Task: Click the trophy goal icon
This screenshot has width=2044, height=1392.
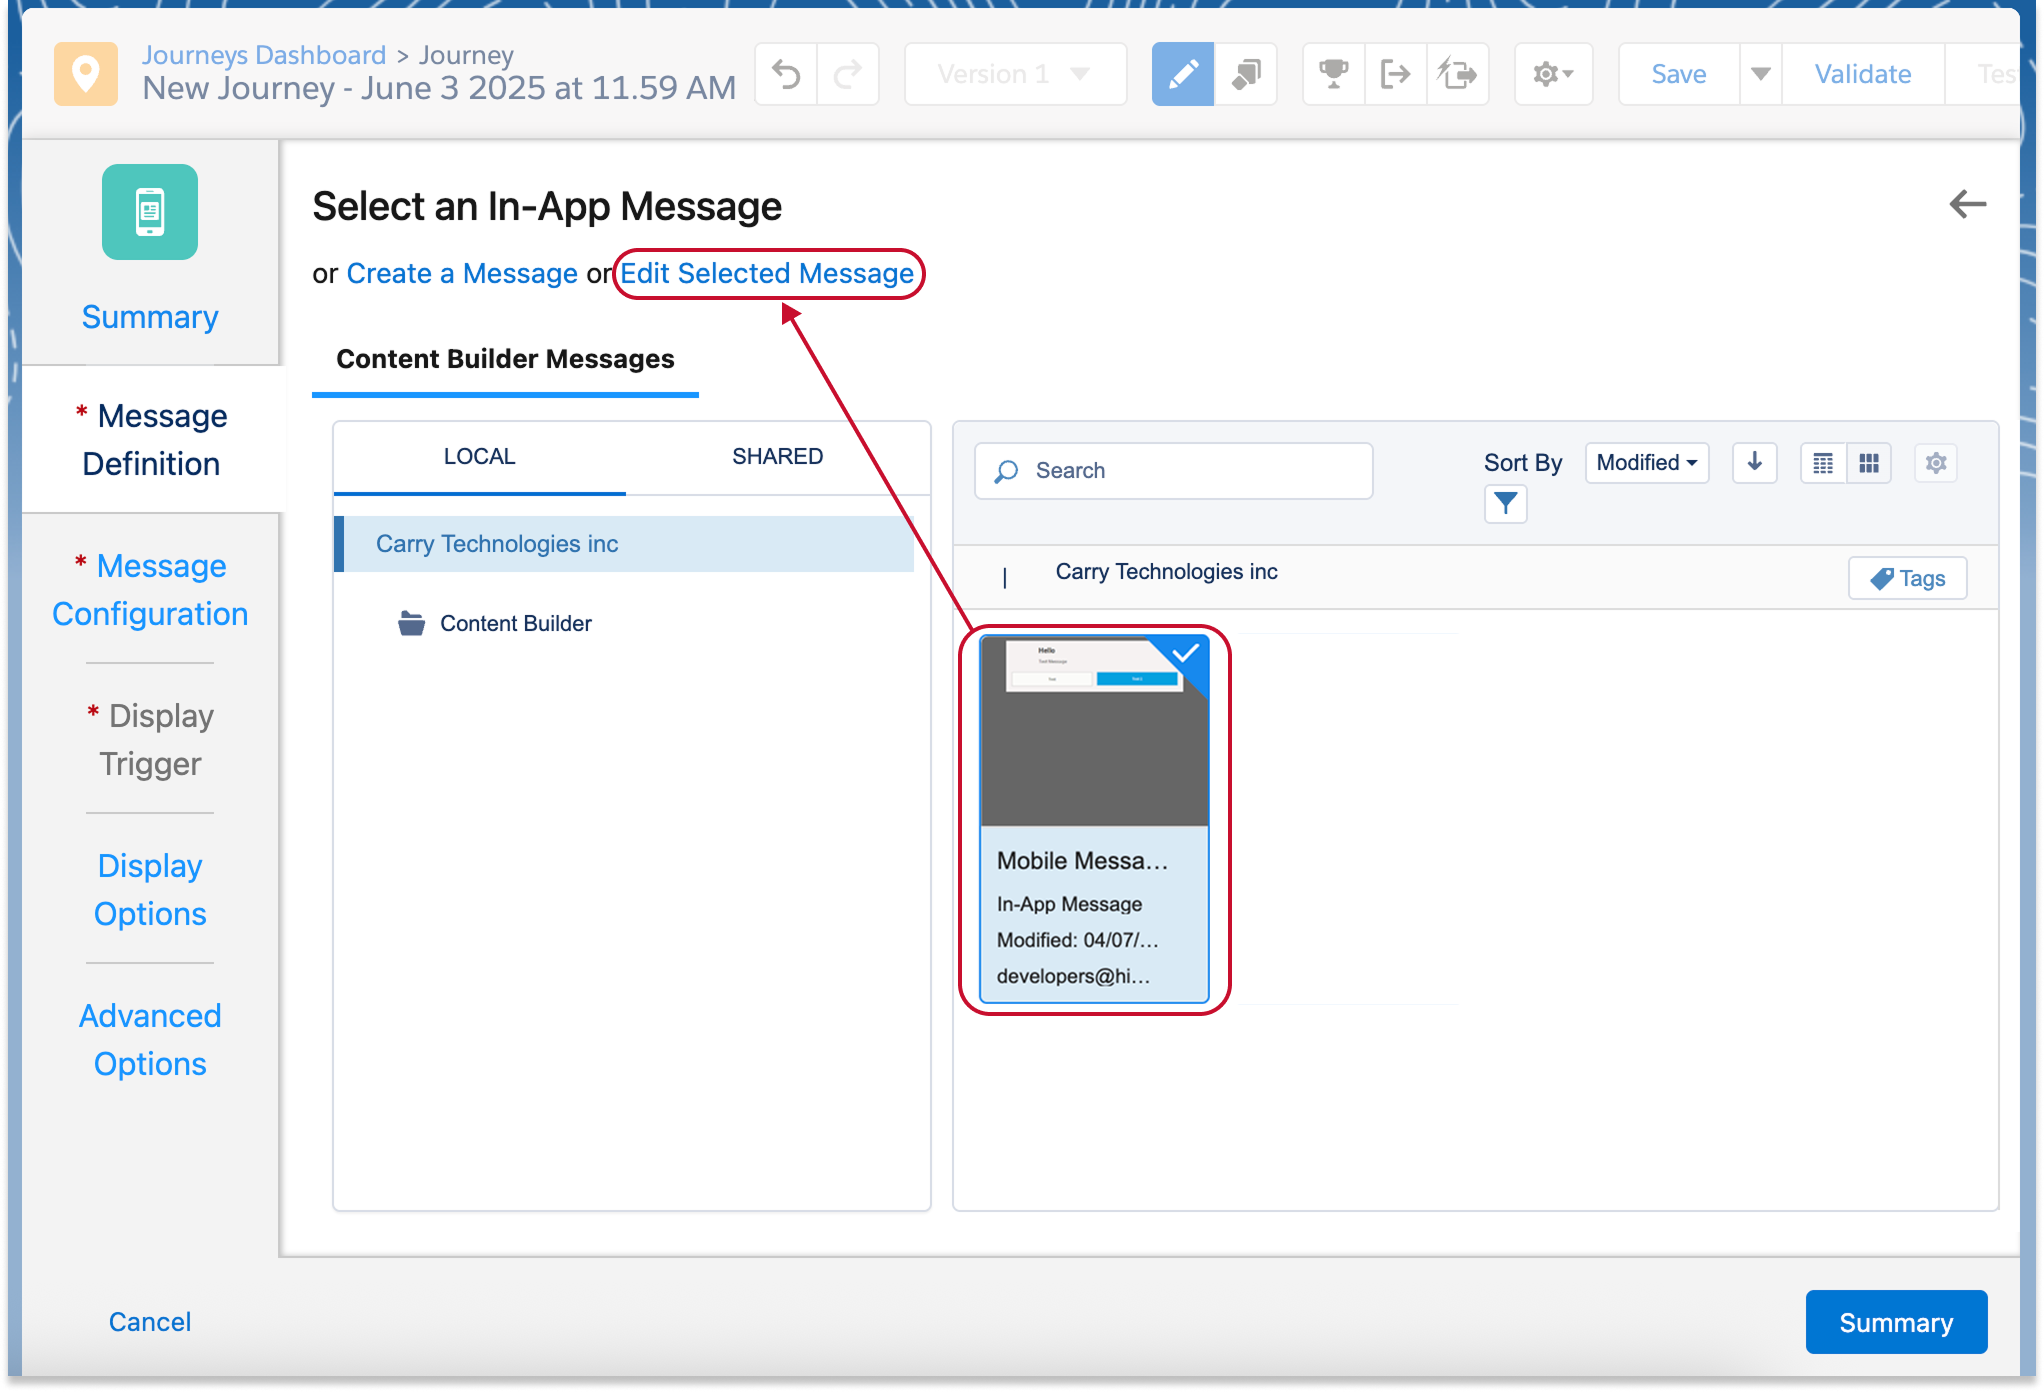Action: click(1333, 74)
